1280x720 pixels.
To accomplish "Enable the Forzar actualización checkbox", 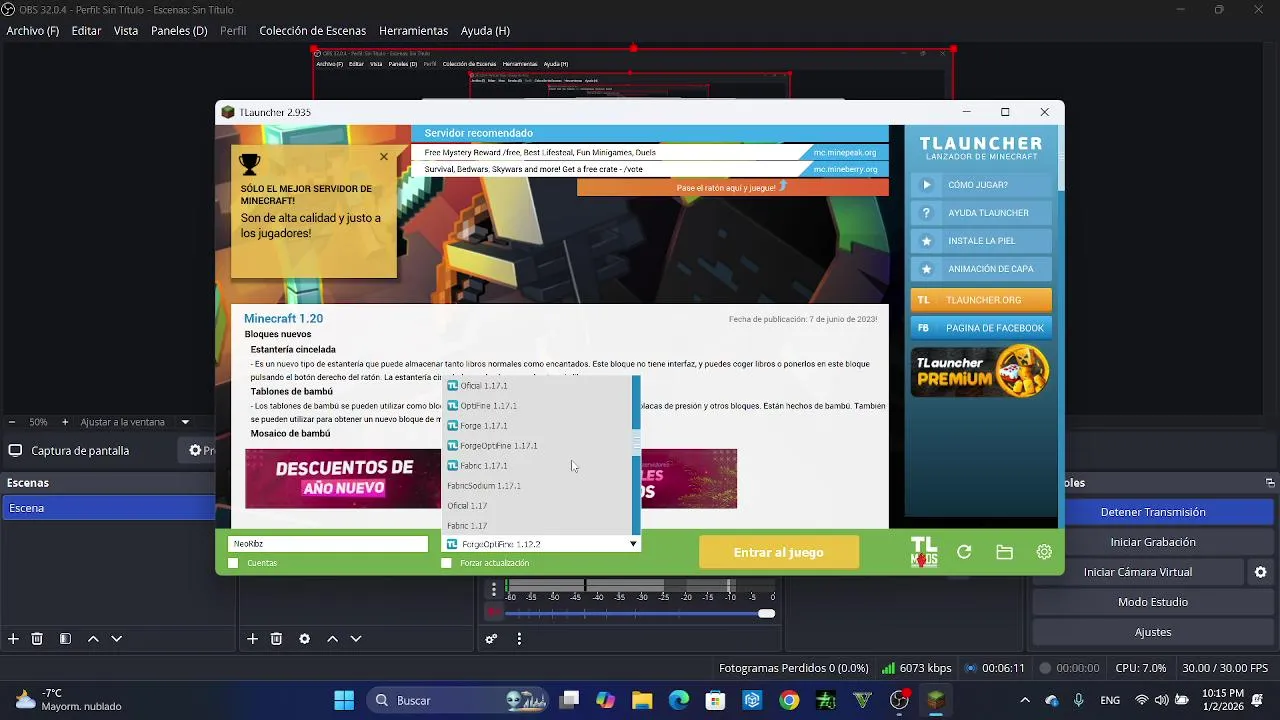I will coord(446,563).
